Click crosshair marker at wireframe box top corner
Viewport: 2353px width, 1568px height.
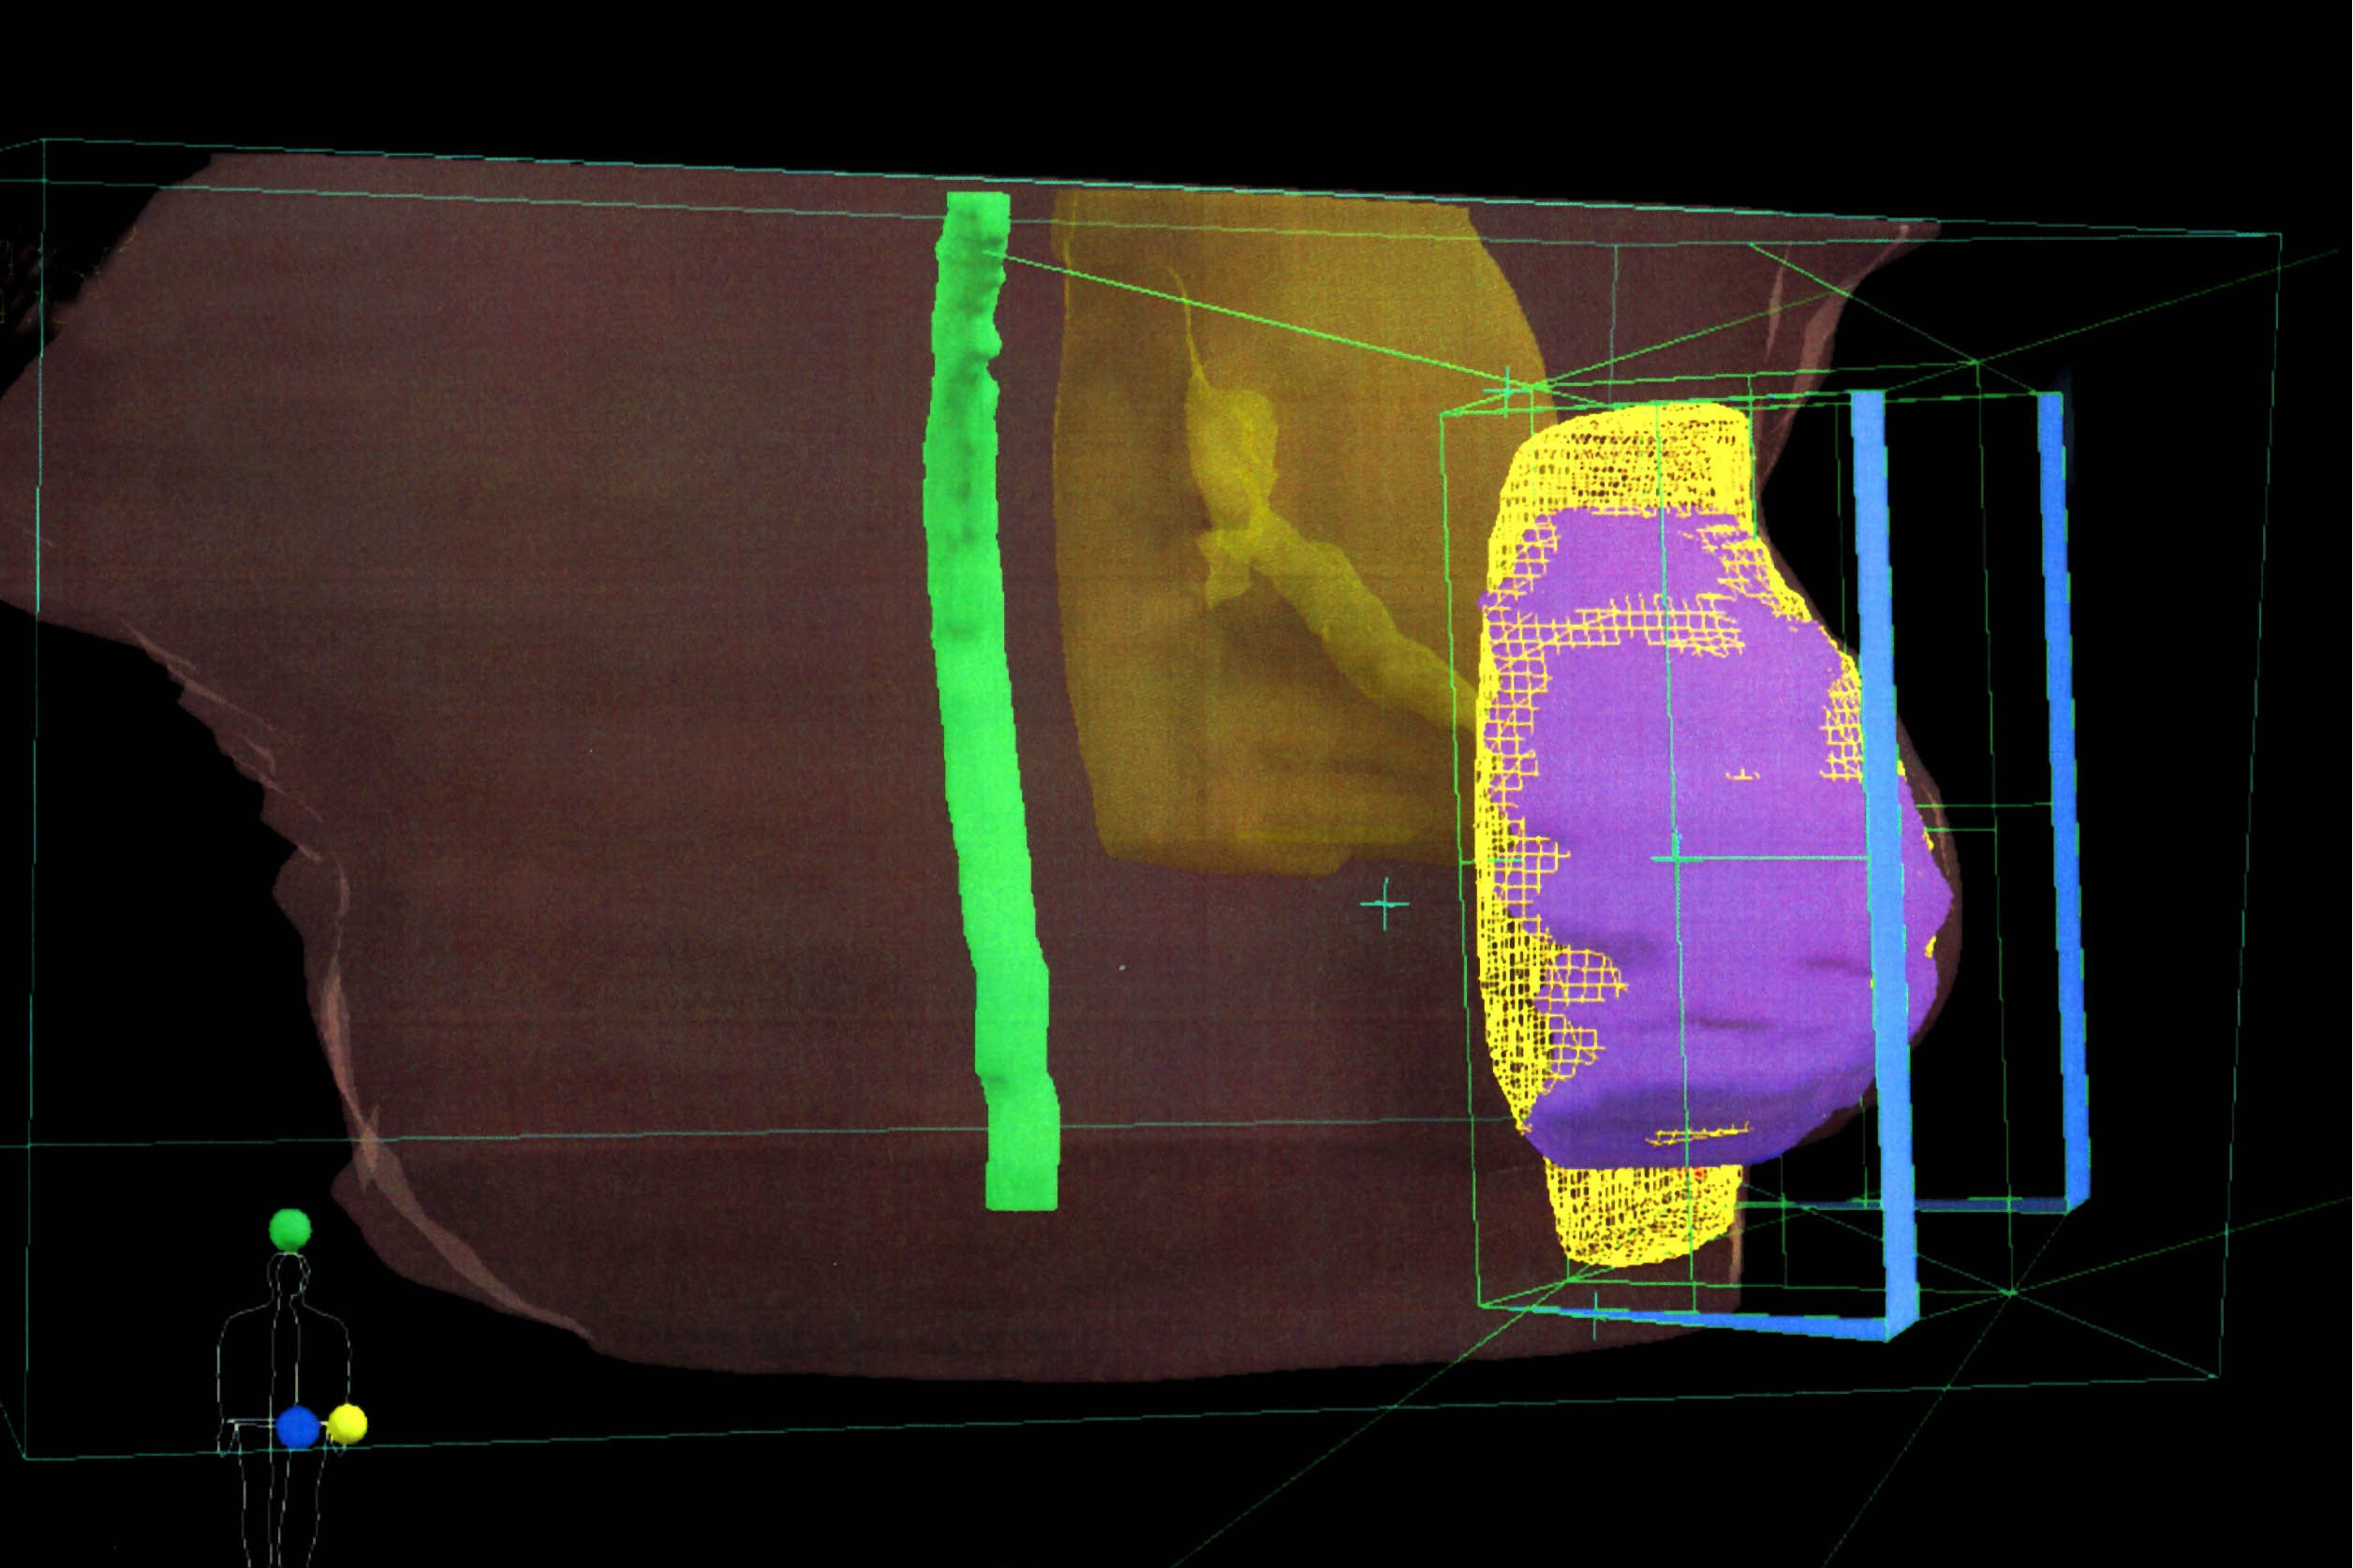pos(1507,390)
